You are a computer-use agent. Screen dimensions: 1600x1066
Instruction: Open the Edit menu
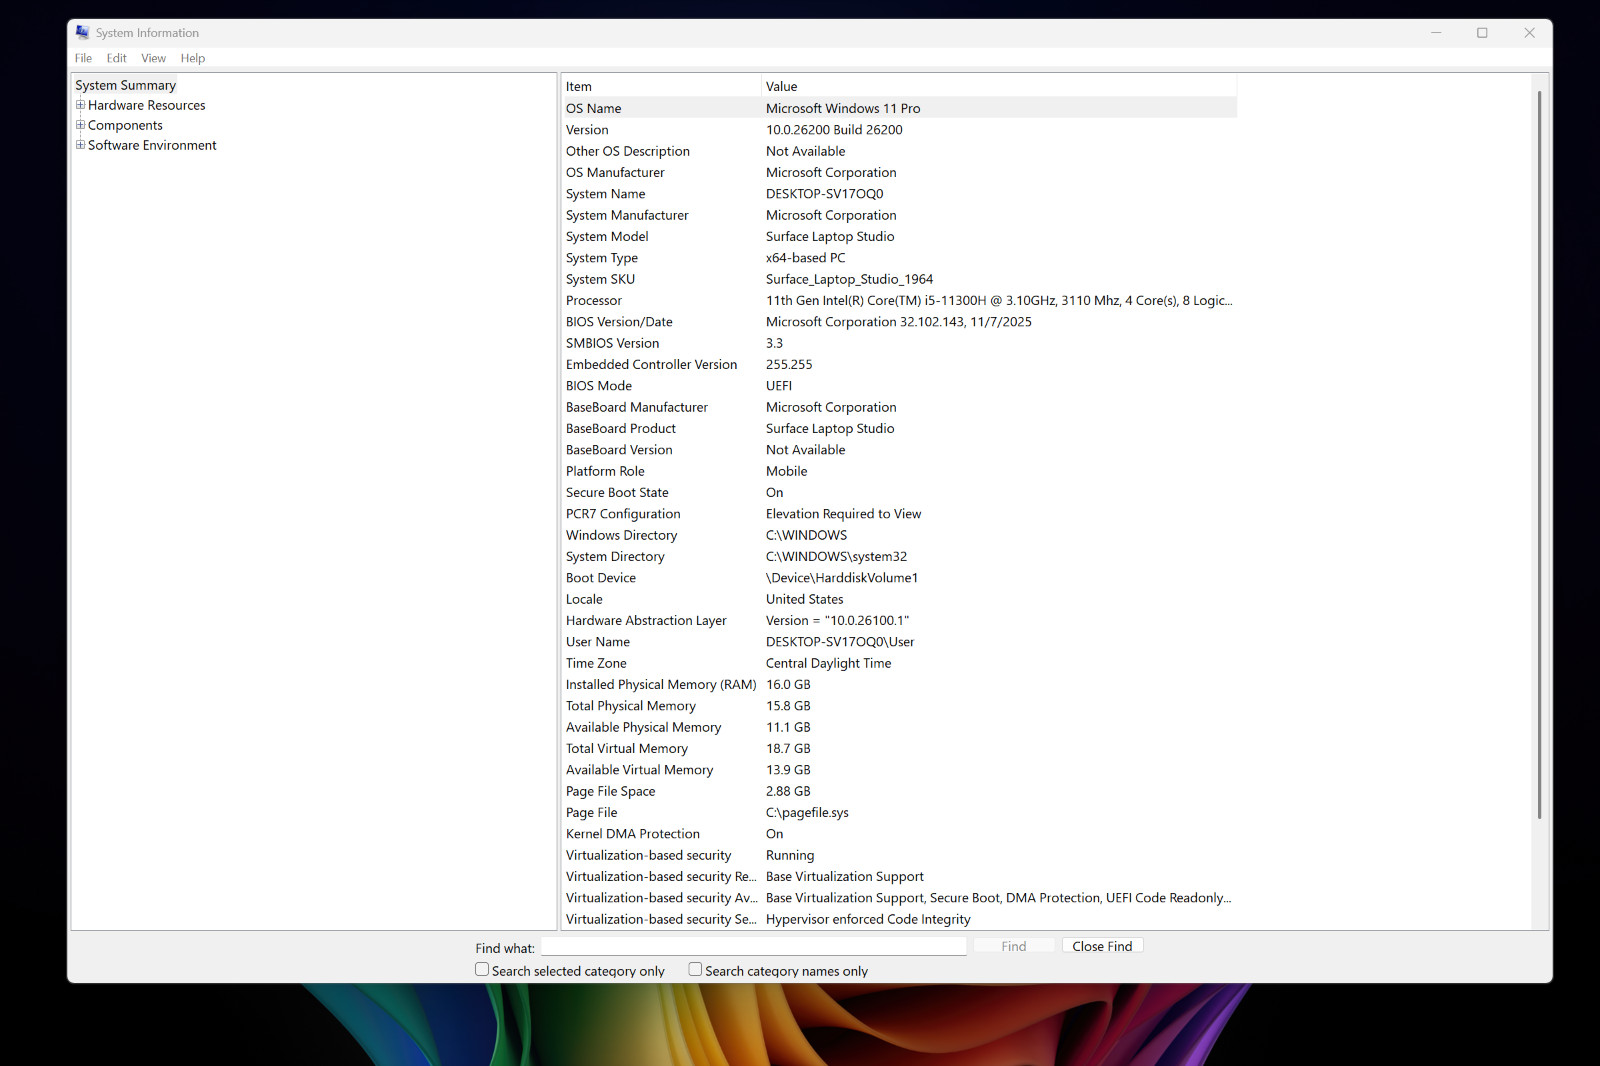tap(117, 58)
